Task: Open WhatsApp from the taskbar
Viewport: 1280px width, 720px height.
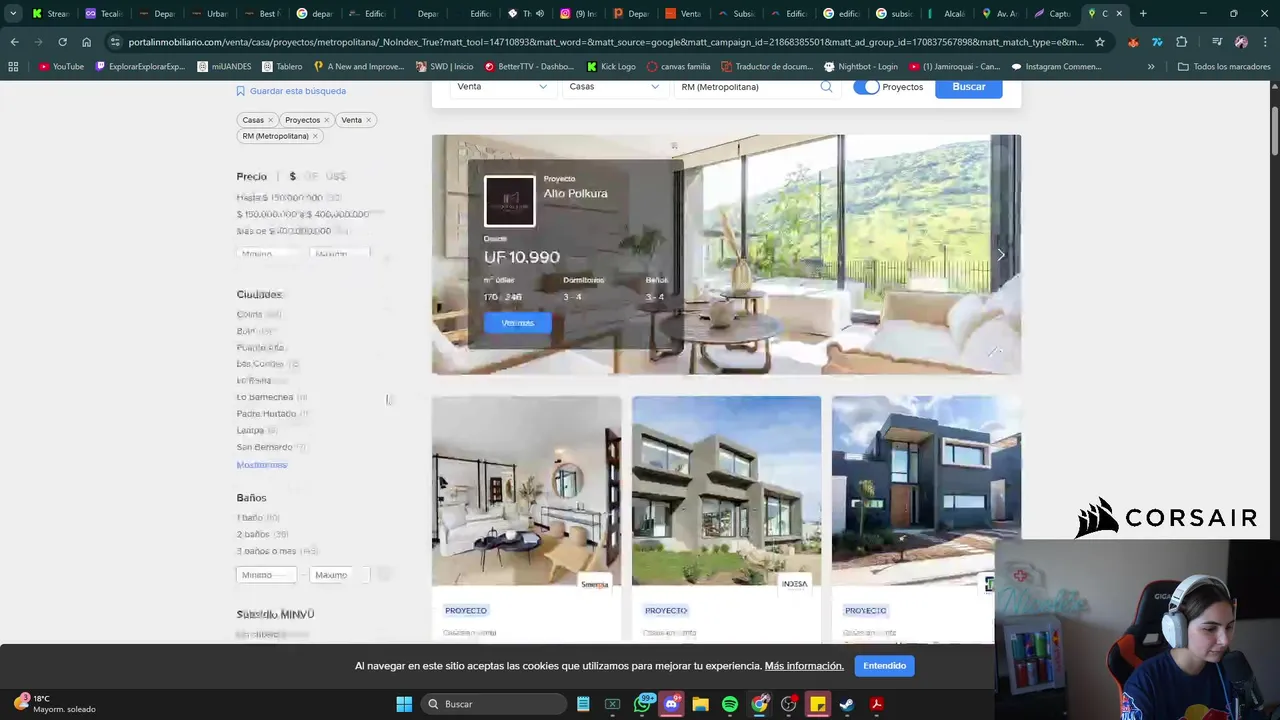Action: click(643, 704)
